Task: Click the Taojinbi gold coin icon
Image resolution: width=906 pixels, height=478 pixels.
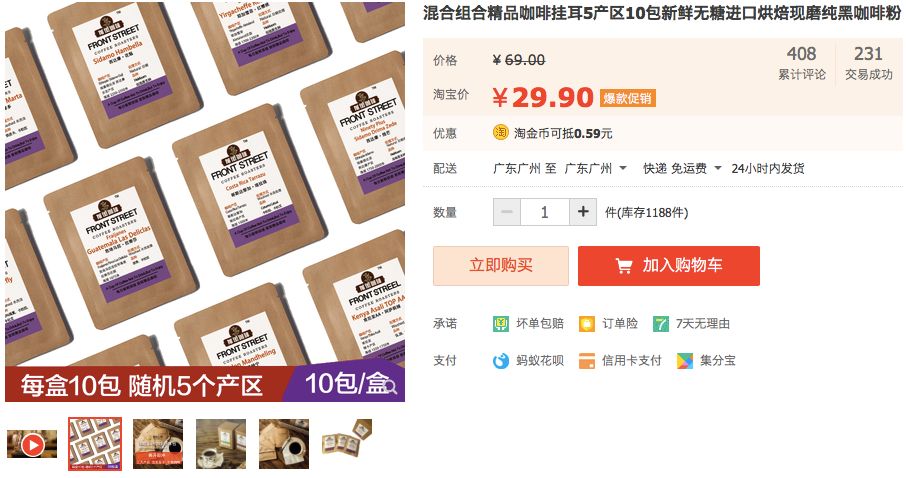Action: coord(500,133)
